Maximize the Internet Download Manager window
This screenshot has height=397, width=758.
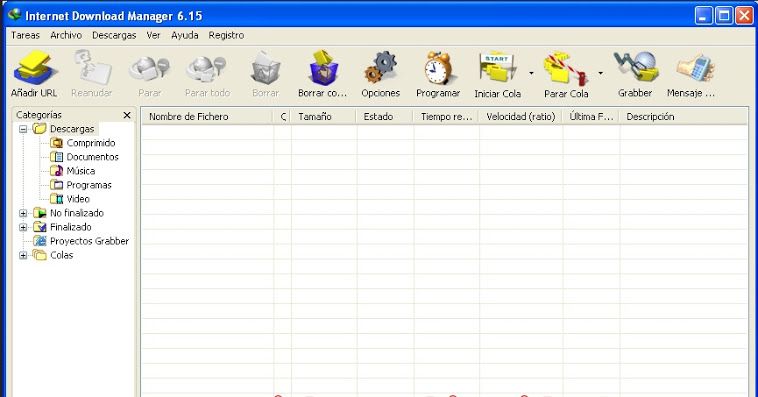click(724, 15)
